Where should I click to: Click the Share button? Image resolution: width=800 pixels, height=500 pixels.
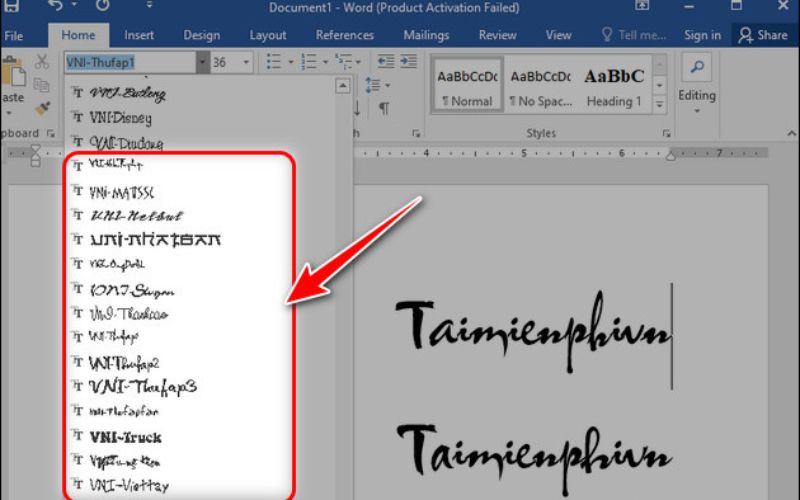(x=763, y=35)
